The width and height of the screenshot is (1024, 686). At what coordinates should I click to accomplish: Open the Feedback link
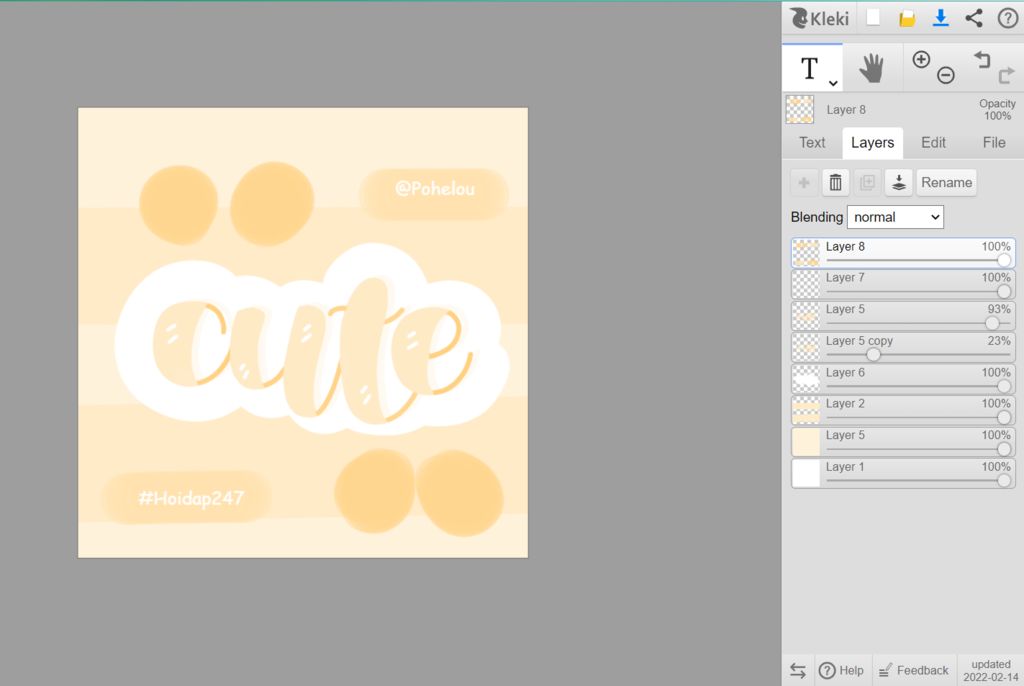tap(914, 670)
